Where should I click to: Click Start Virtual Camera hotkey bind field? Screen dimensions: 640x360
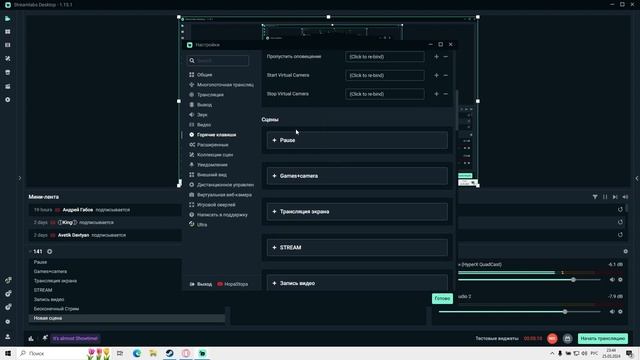385,75
